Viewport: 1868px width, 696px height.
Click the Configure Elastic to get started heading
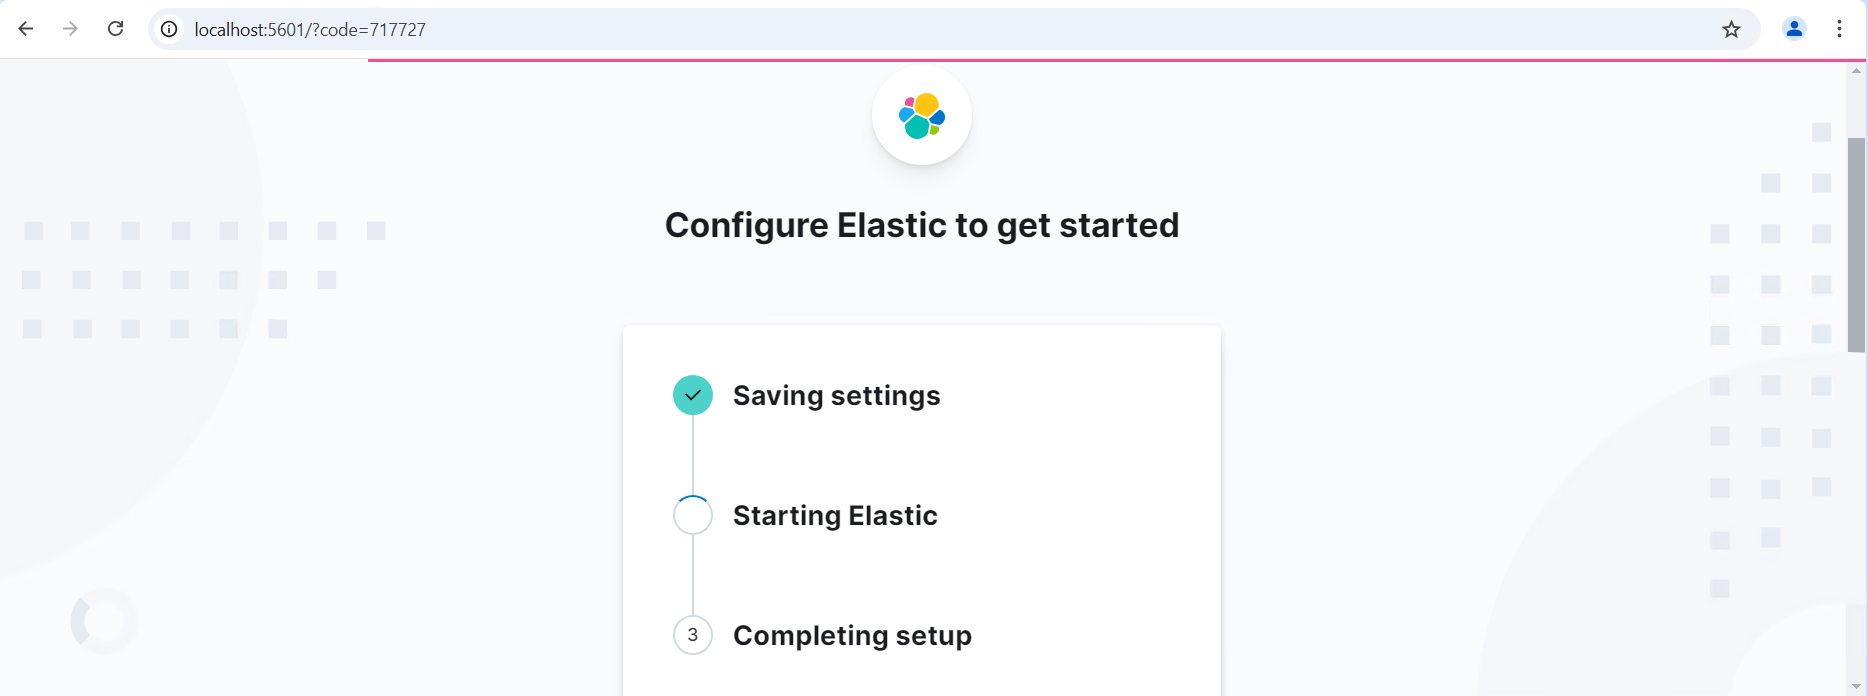click(922, 225)
